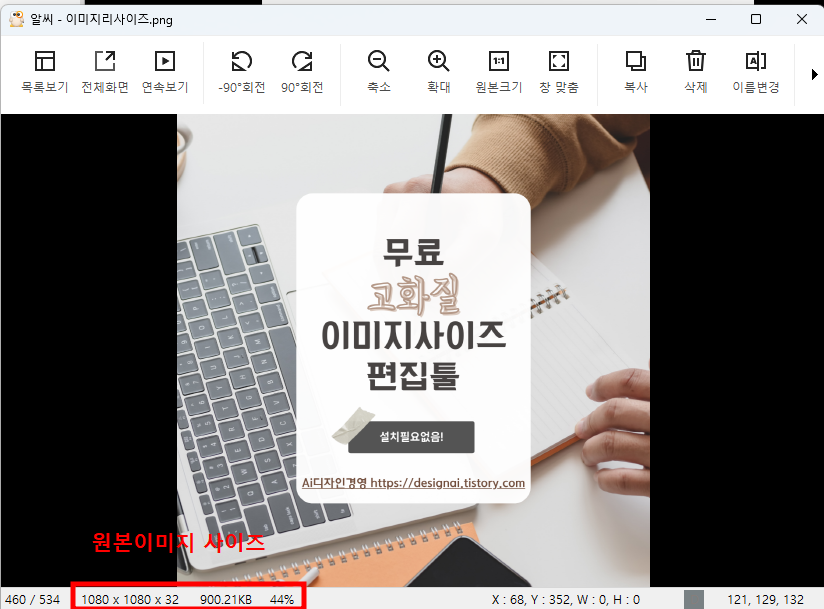824x609 pixels.
Task: Start the 연속보기 slideshow
Action: tap(165, 72)
